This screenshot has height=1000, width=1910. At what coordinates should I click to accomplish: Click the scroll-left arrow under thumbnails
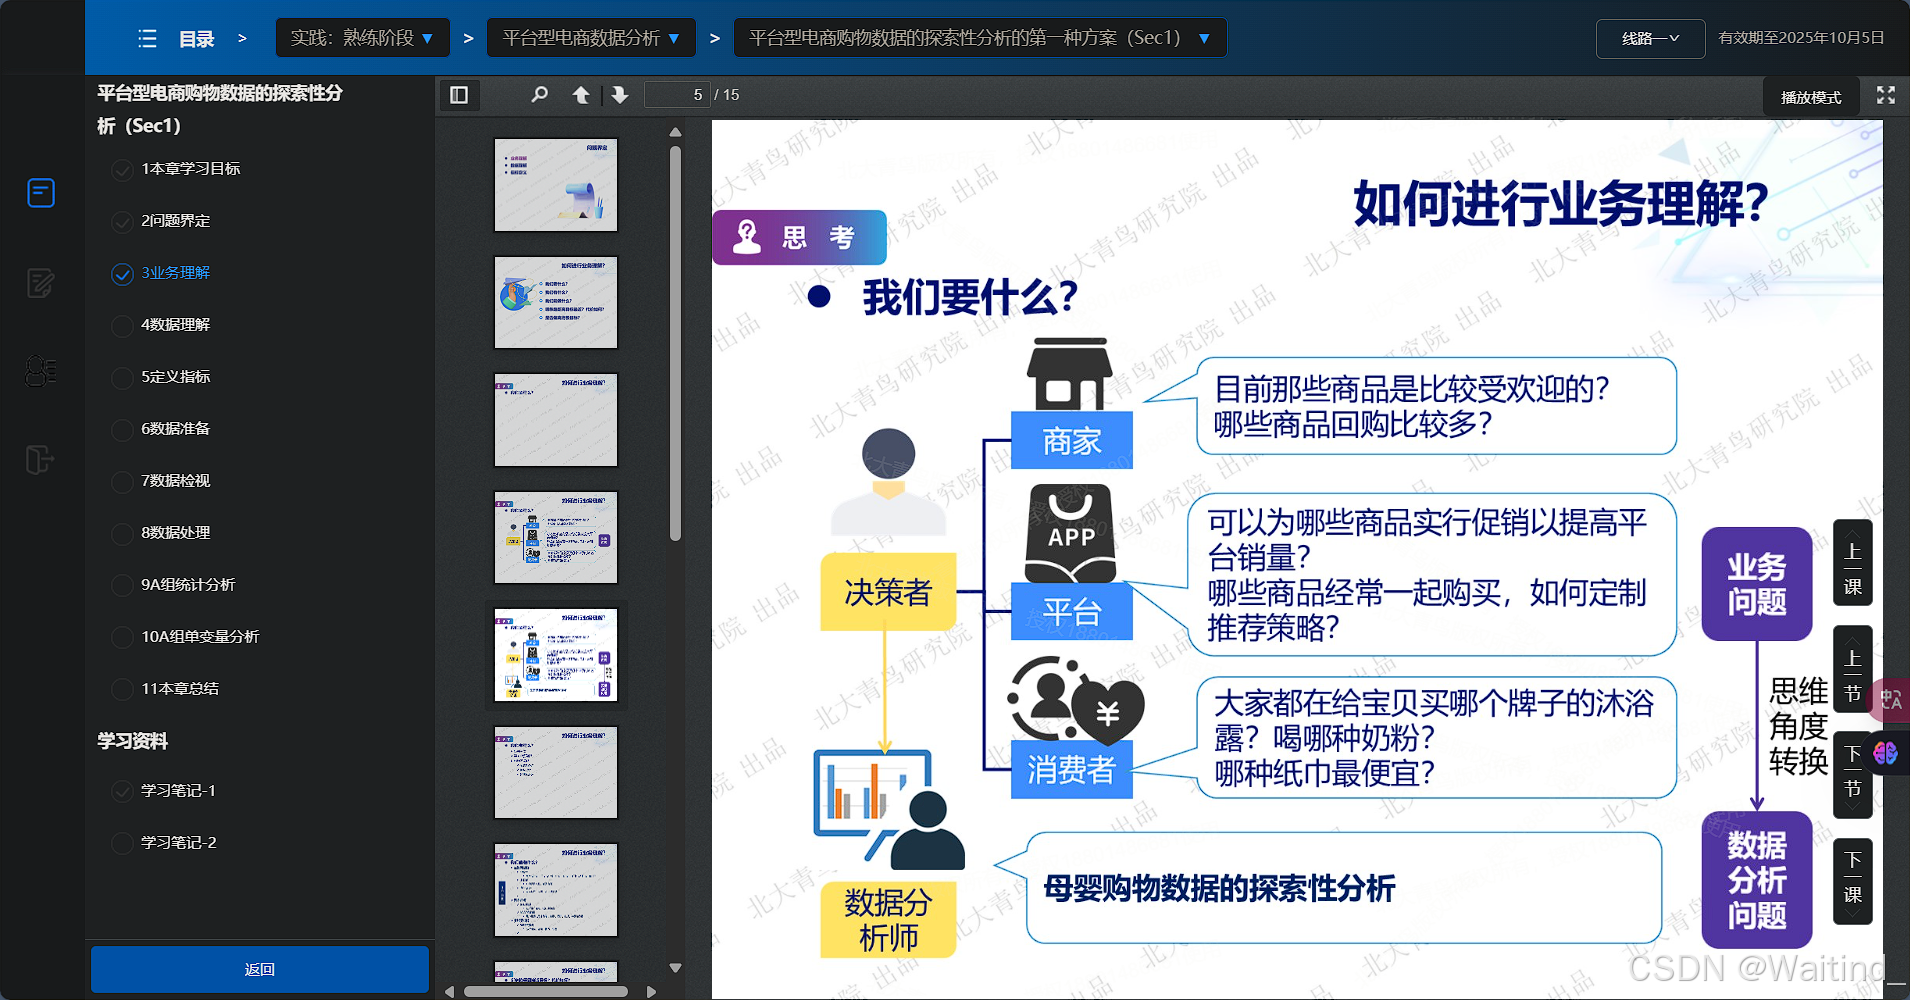(450, 992)
